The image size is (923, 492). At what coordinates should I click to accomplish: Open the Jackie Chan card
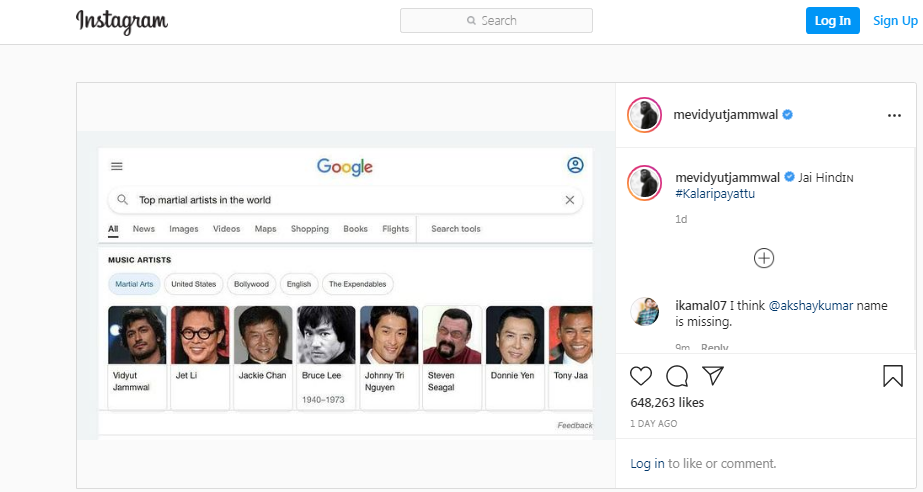[x=263, y=357]
